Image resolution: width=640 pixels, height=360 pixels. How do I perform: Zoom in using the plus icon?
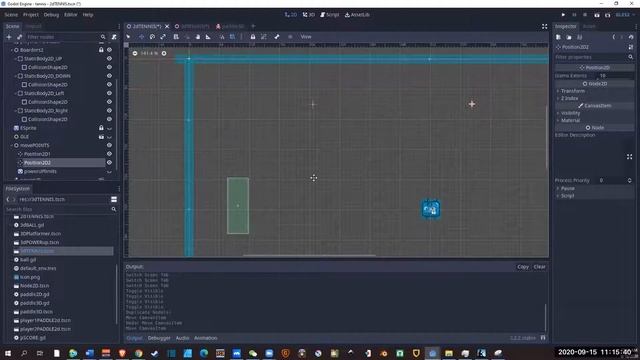(x=164, y=53)
